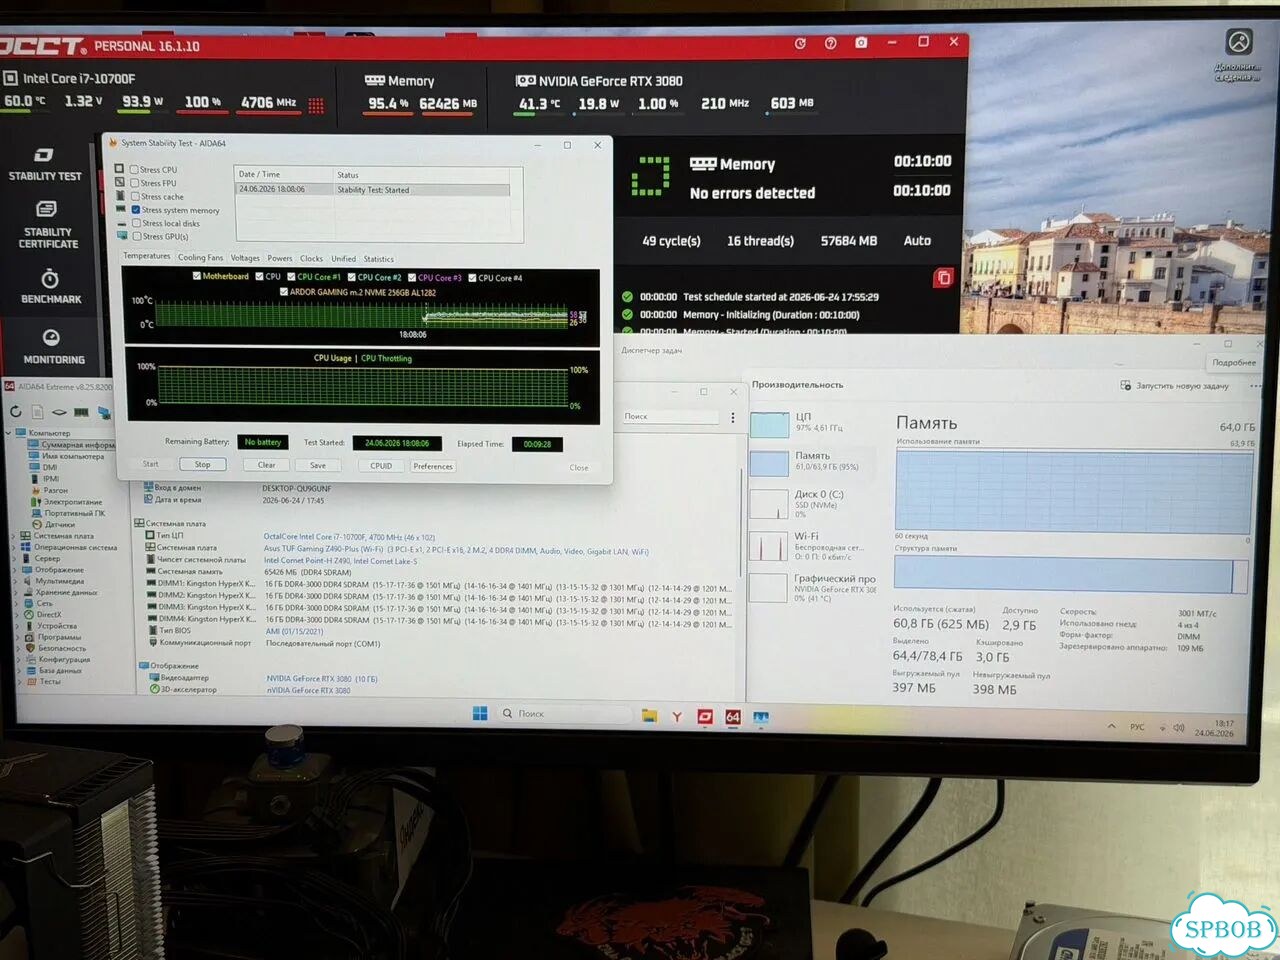Show hidden tray icons chevron
Image resolution: width=1280 pixels, height=960 pixels.
pyautogui.click(x=1111, y=726)
